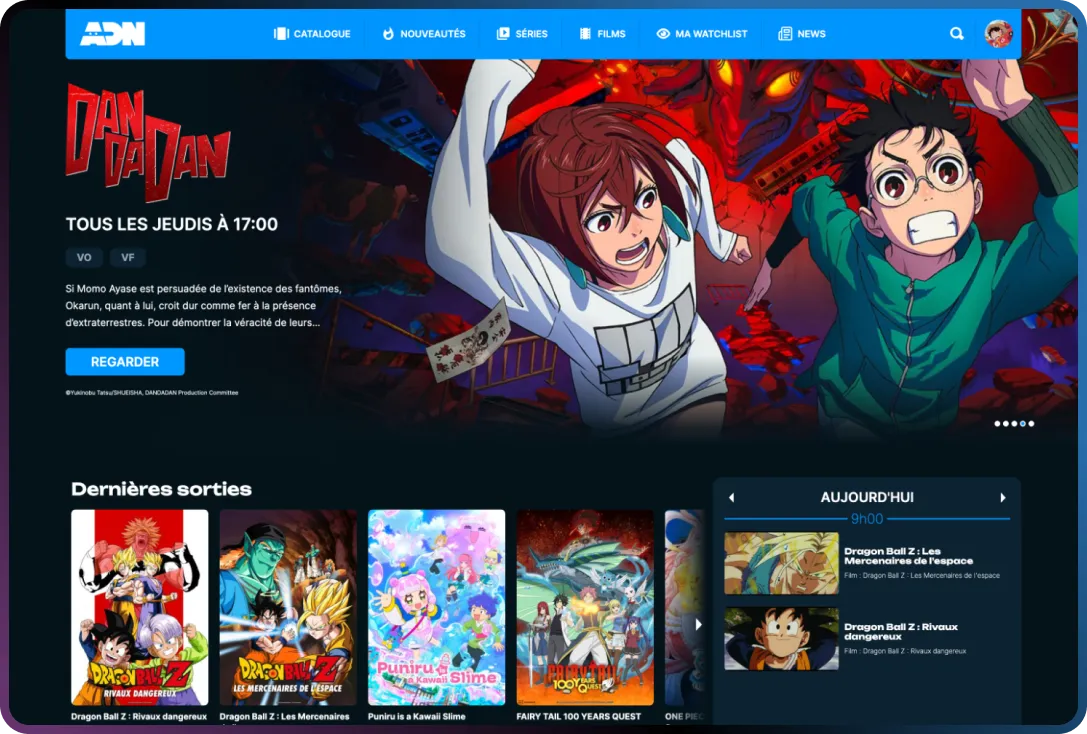Screen dimensions: 1087x734
Task: Click the Dandadan title logo
Action: click(148, 142)
